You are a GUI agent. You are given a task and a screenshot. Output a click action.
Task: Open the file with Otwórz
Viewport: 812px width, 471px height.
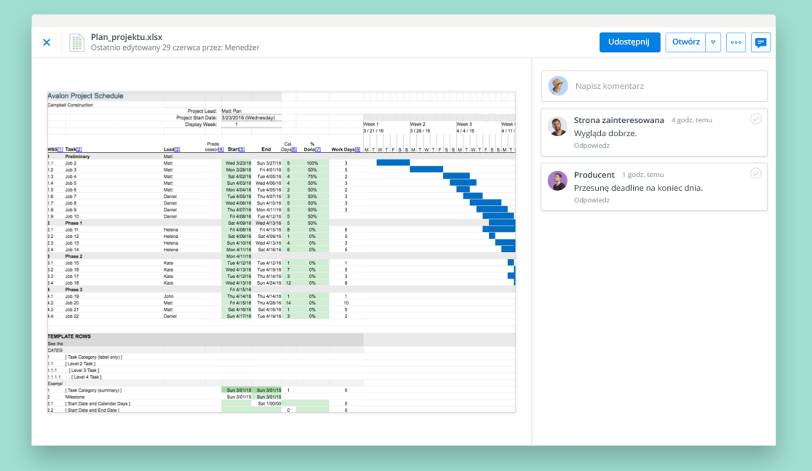tap(686, 42)
